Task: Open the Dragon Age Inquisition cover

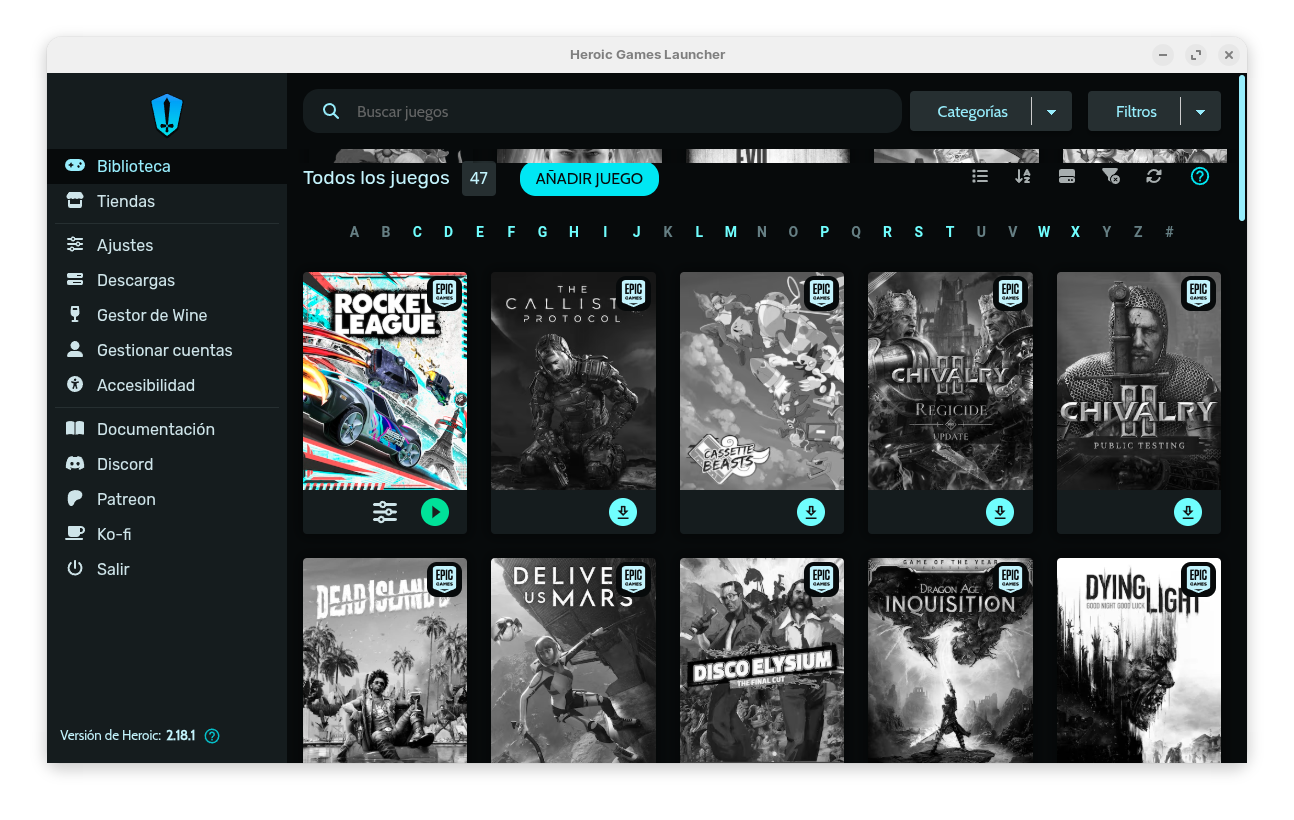Action: click(950, 660)
